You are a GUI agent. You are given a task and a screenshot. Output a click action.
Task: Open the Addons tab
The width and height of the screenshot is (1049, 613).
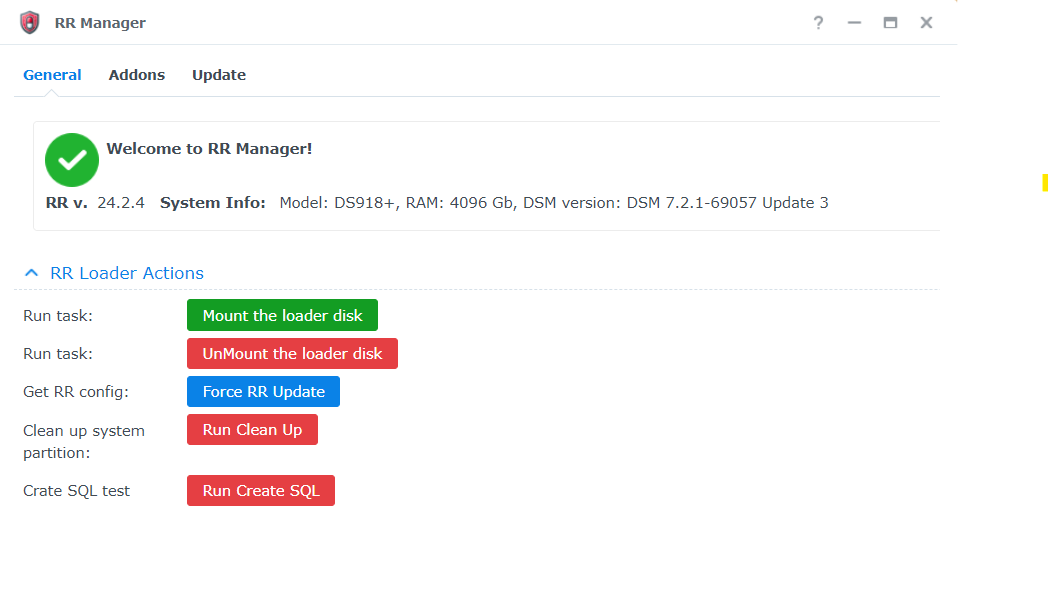(x=136, y=75)
